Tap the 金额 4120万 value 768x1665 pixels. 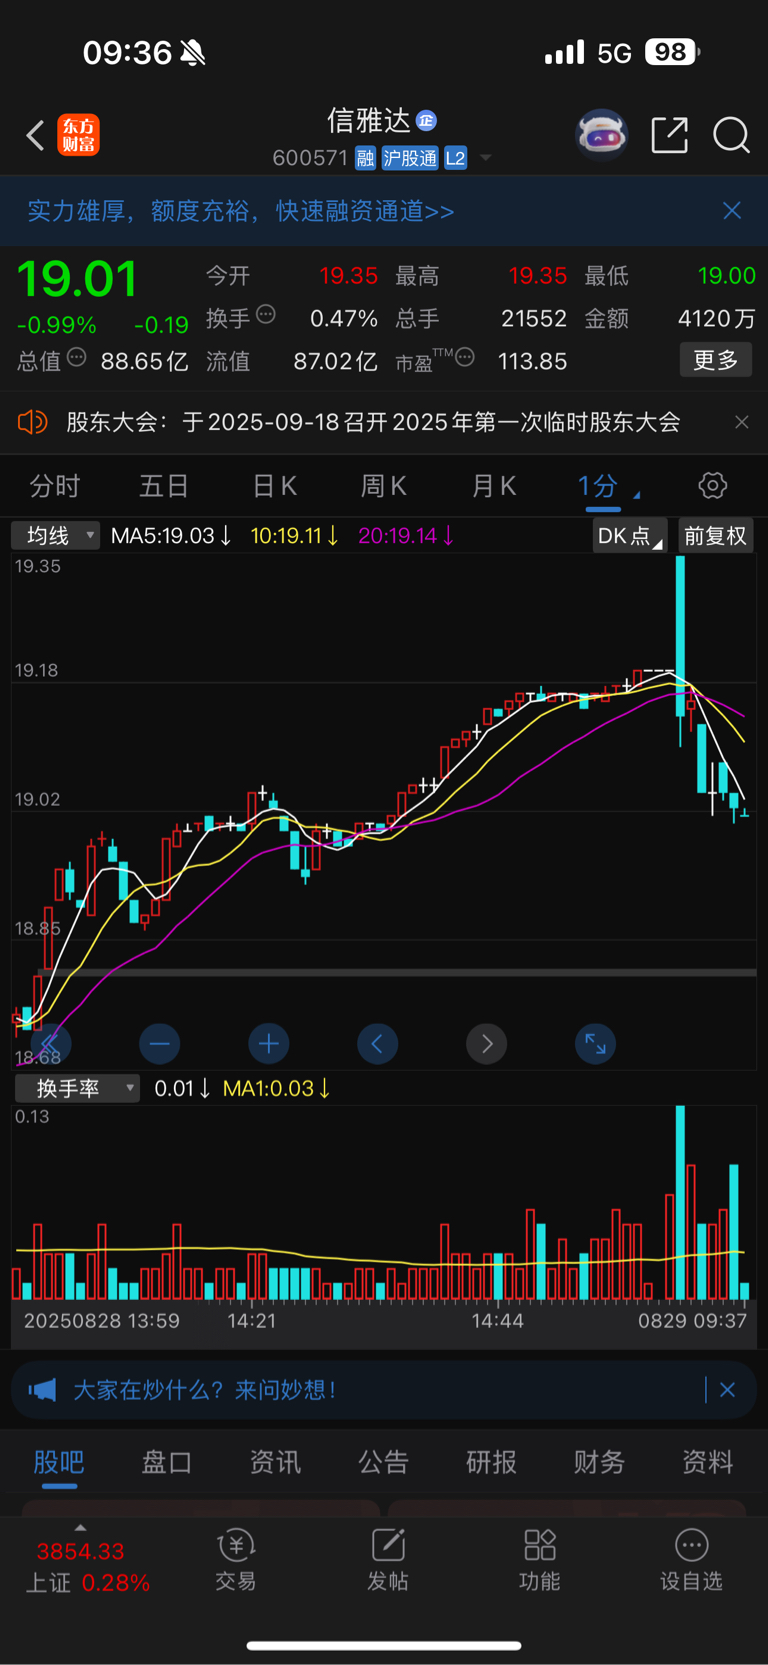(x=716, y=318)
